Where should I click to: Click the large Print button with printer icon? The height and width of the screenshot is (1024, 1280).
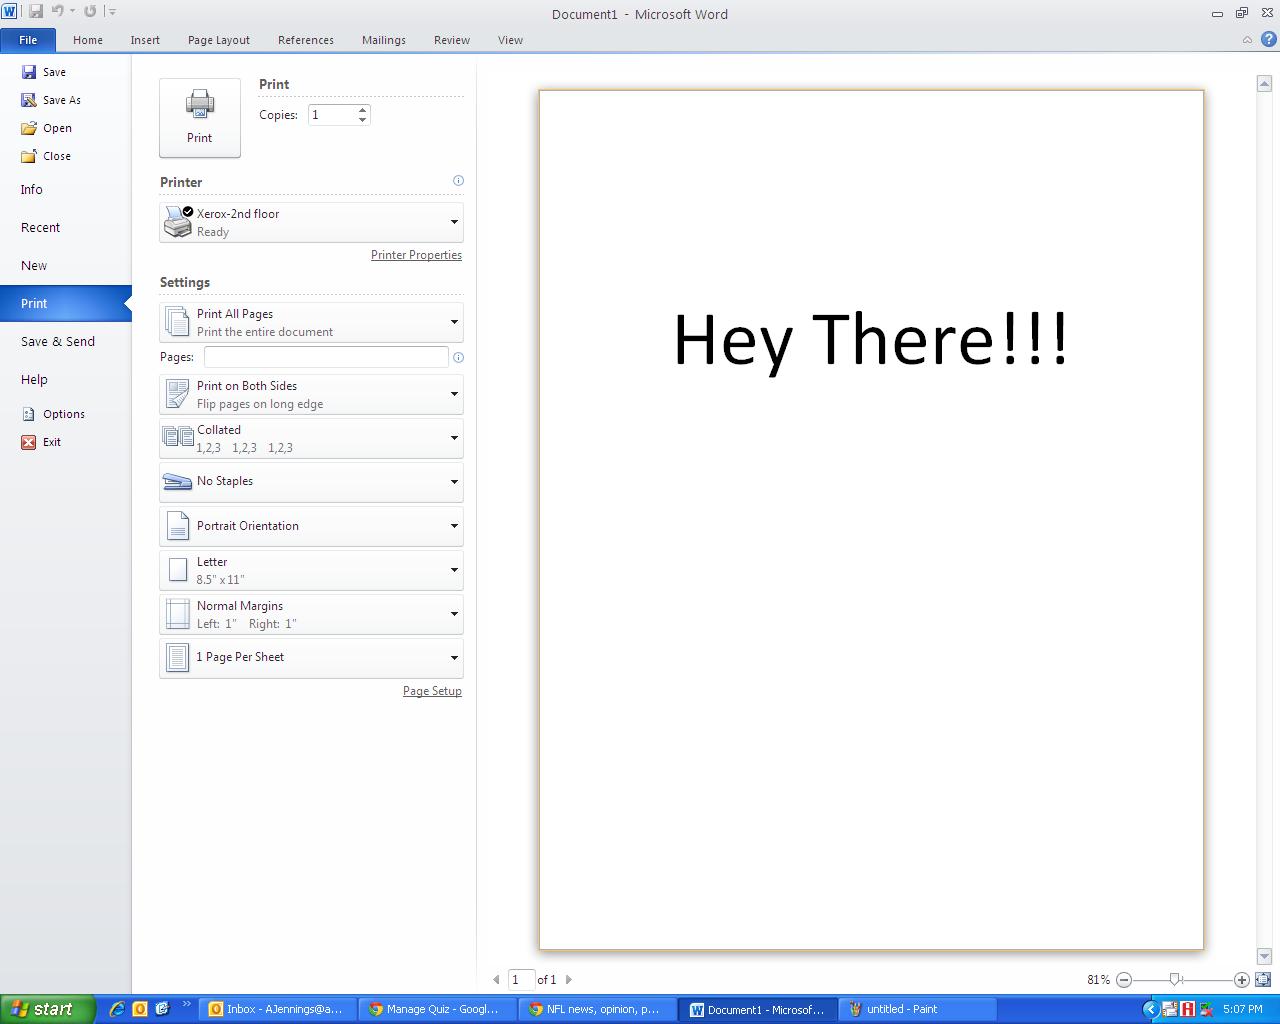(200, 118)
